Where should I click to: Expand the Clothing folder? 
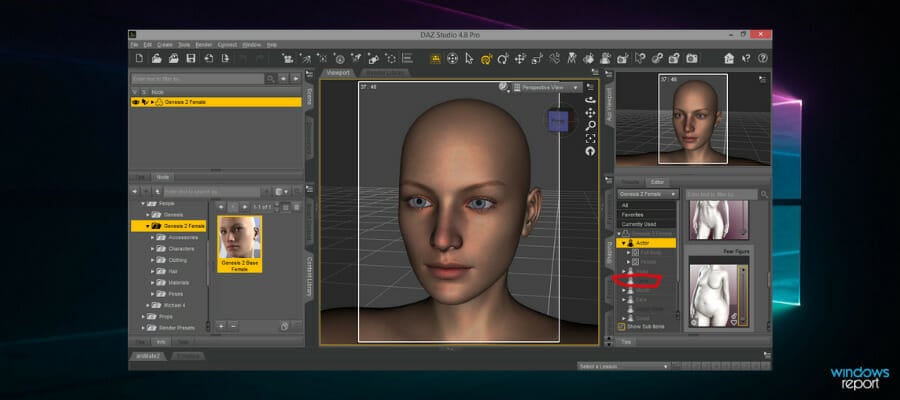(x=153, y=260)
